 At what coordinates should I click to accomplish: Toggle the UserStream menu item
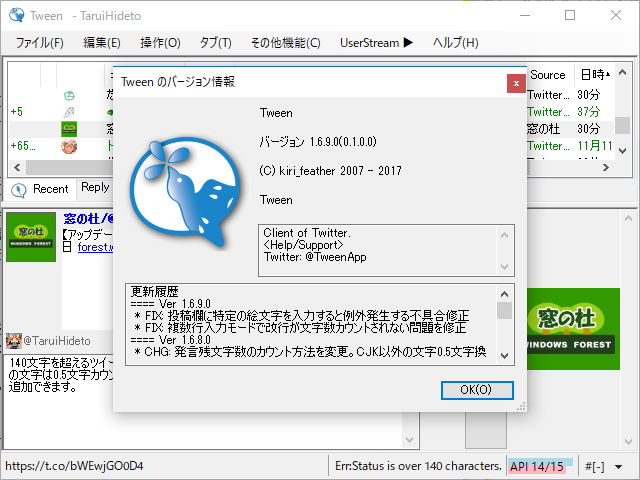[376, 42]
